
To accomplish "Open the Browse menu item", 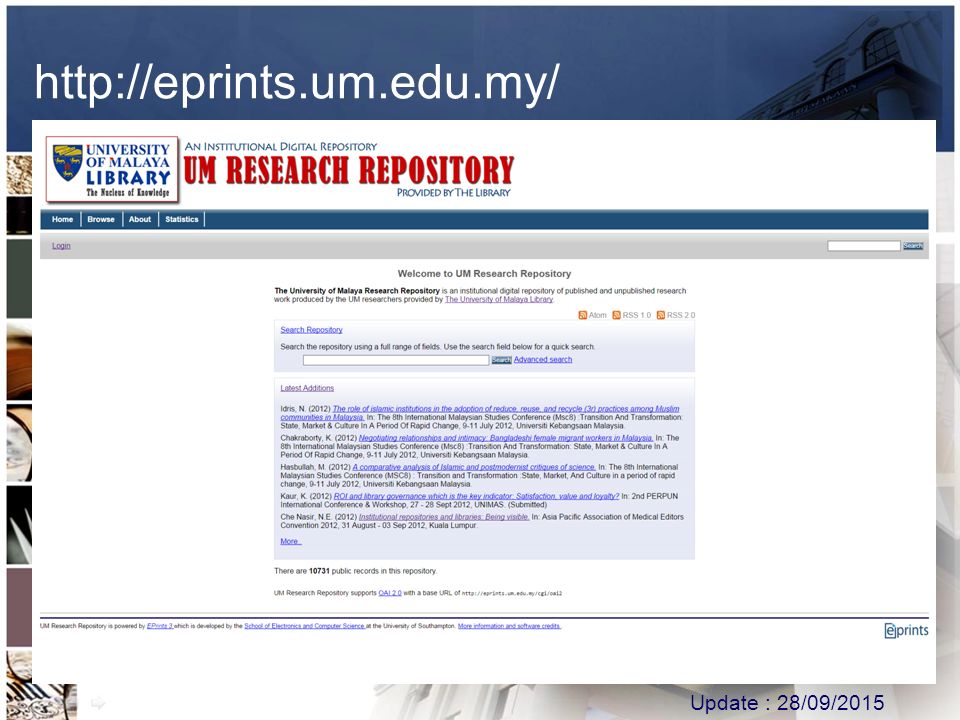I will tap(100, 219).
